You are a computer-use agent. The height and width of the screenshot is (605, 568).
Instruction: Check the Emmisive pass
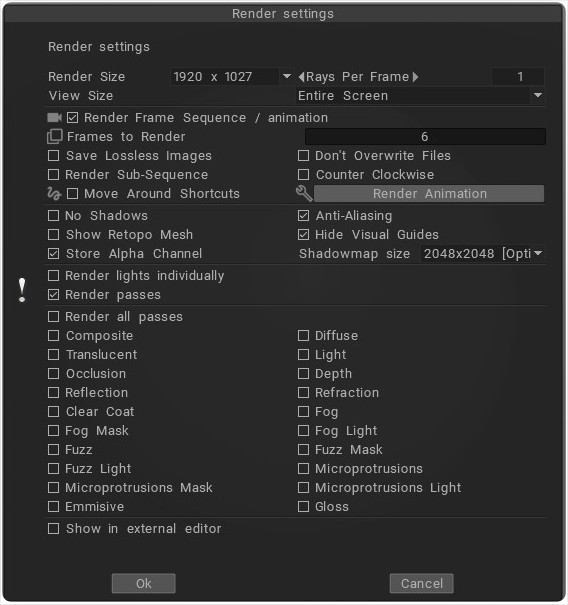[54, 506]
